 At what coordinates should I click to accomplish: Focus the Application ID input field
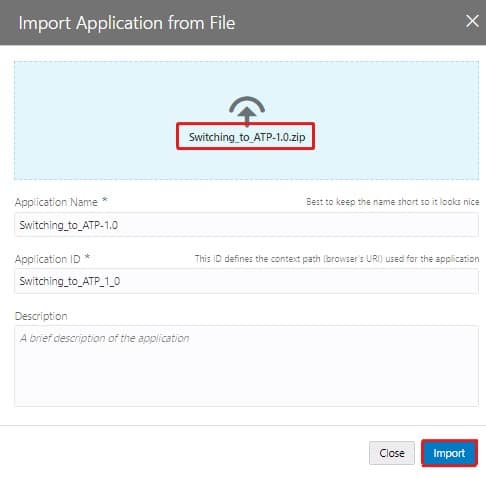(x=246, y=281)
